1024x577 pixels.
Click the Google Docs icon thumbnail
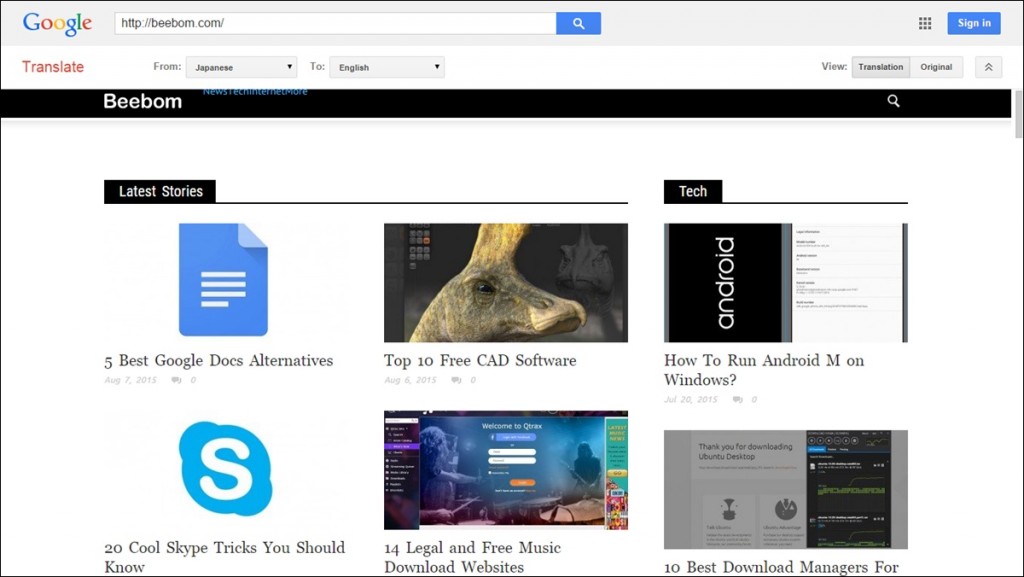pos(223,280)
